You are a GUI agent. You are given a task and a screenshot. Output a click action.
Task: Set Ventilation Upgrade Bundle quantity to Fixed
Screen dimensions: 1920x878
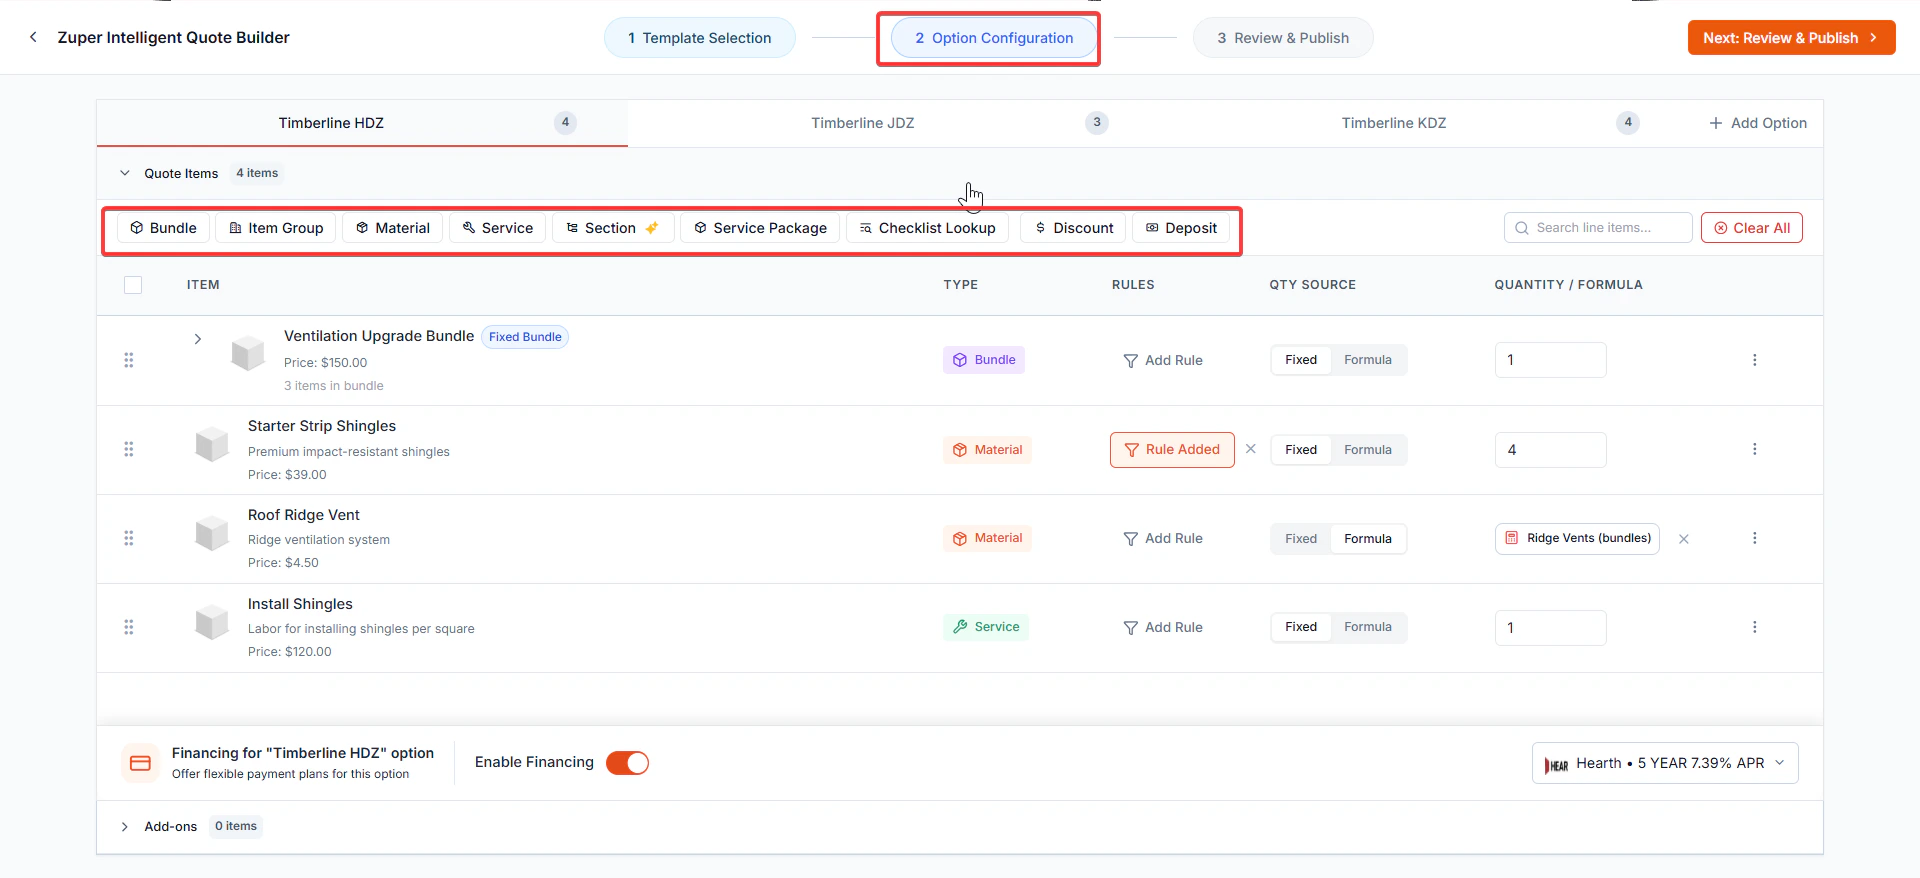pyautogui.click(x=1301, y=360)
